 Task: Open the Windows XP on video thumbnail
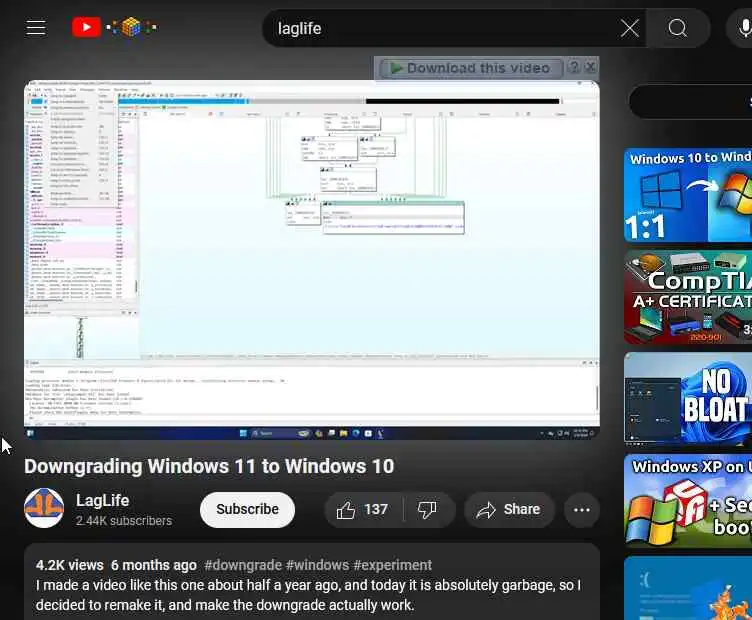(688, 501)
